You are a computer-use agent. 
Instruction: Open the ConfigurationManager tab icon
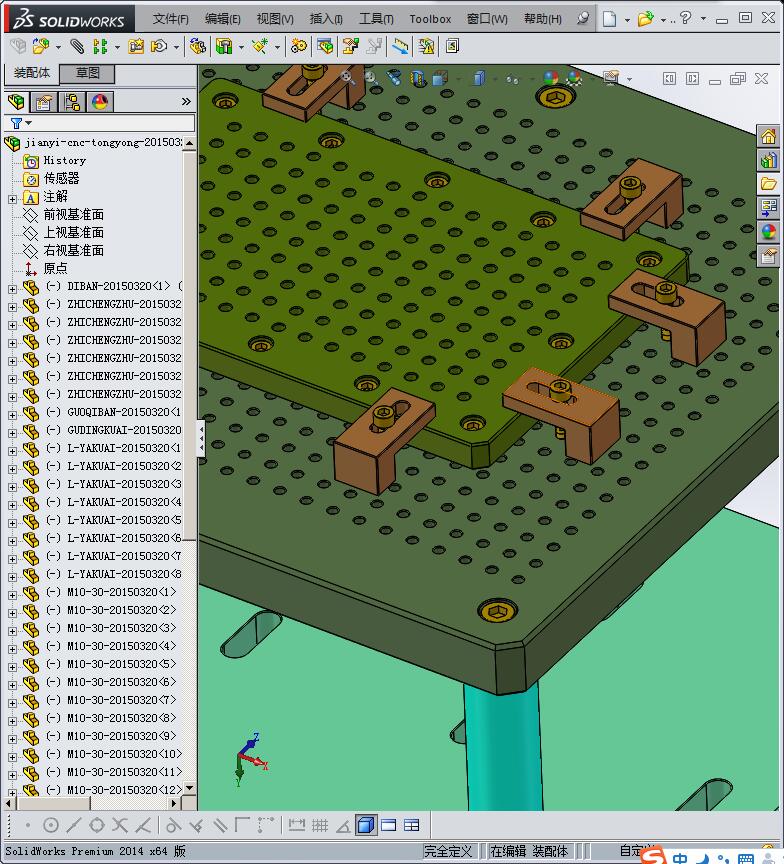coord(72,102)
